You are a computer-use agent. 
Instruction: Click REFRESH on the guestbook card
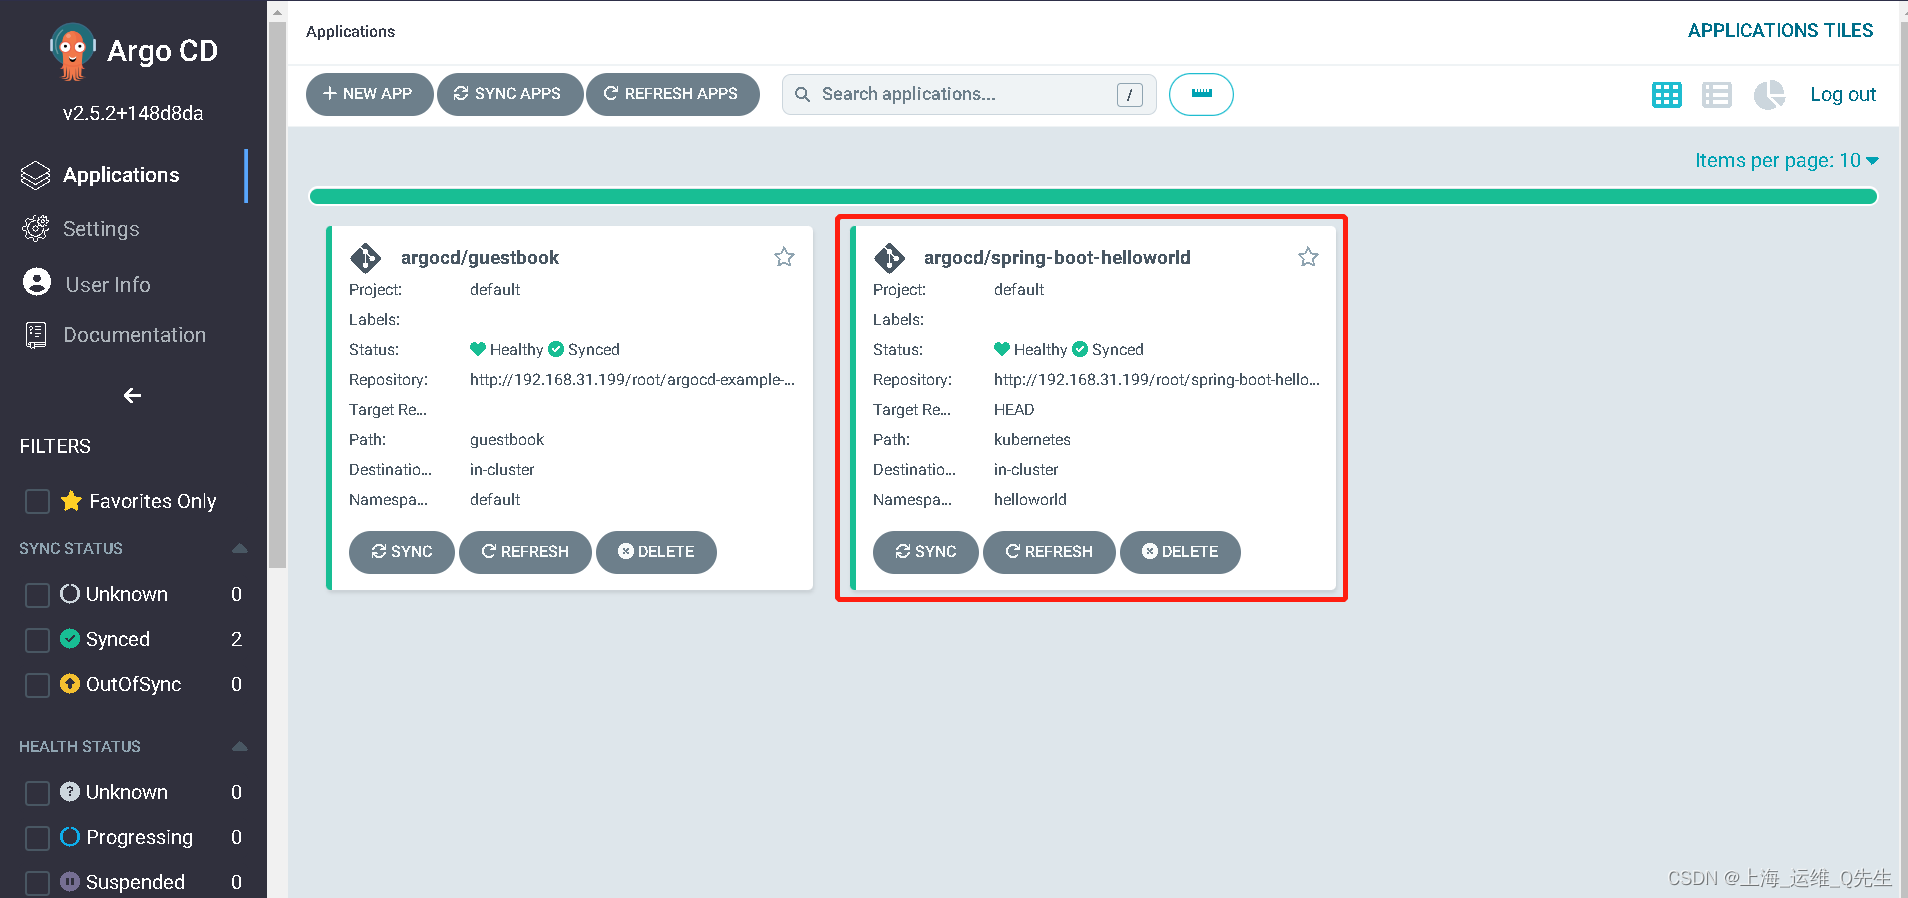tap(525, 552)
